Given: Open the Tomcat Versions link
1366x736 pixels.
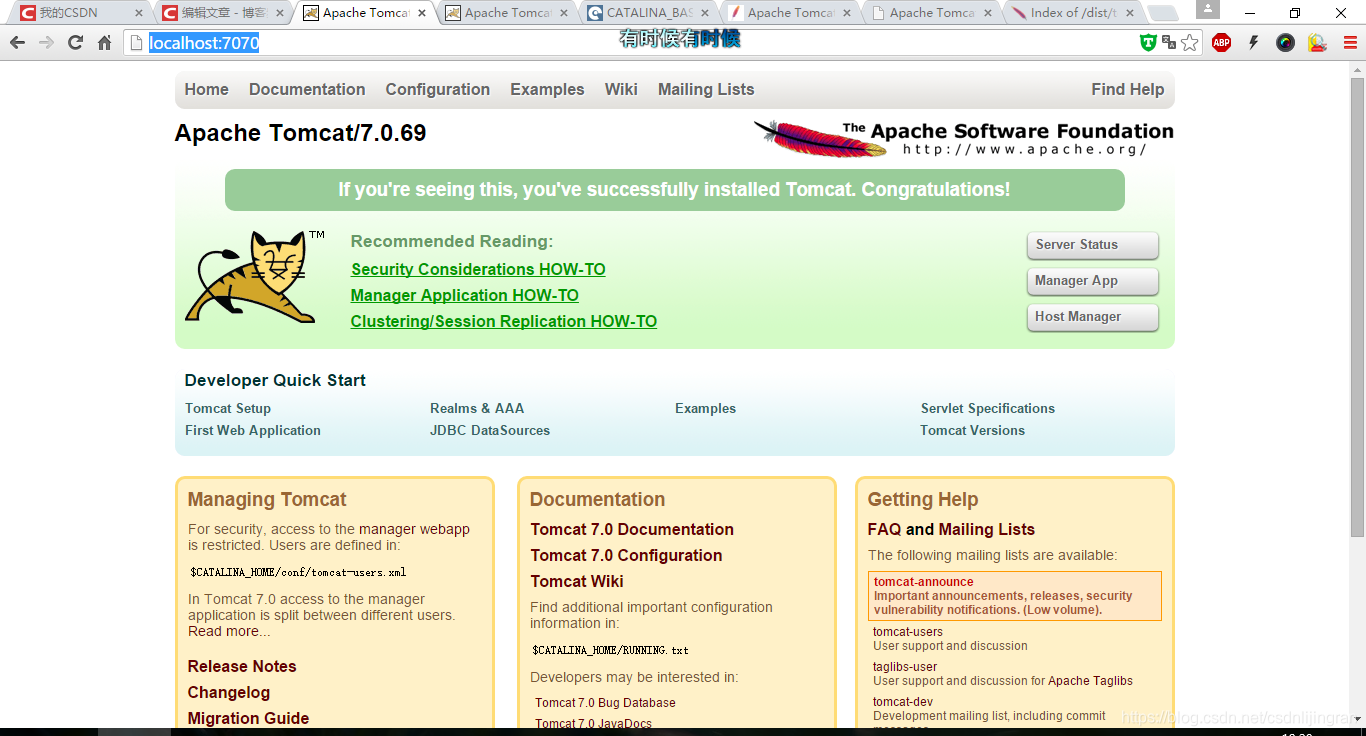Looking at the screenshot, I should point(973,430).
